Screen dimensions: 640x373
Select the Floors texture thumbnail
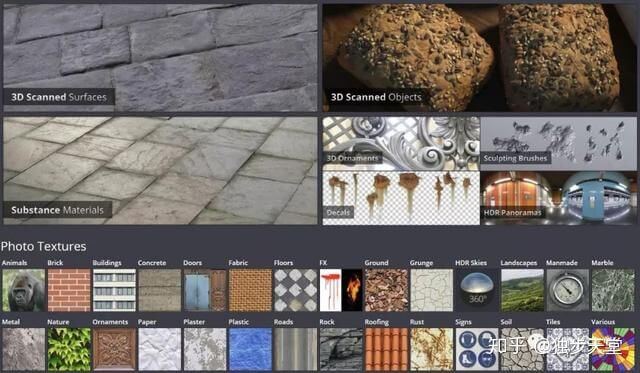tap(296, 290)
